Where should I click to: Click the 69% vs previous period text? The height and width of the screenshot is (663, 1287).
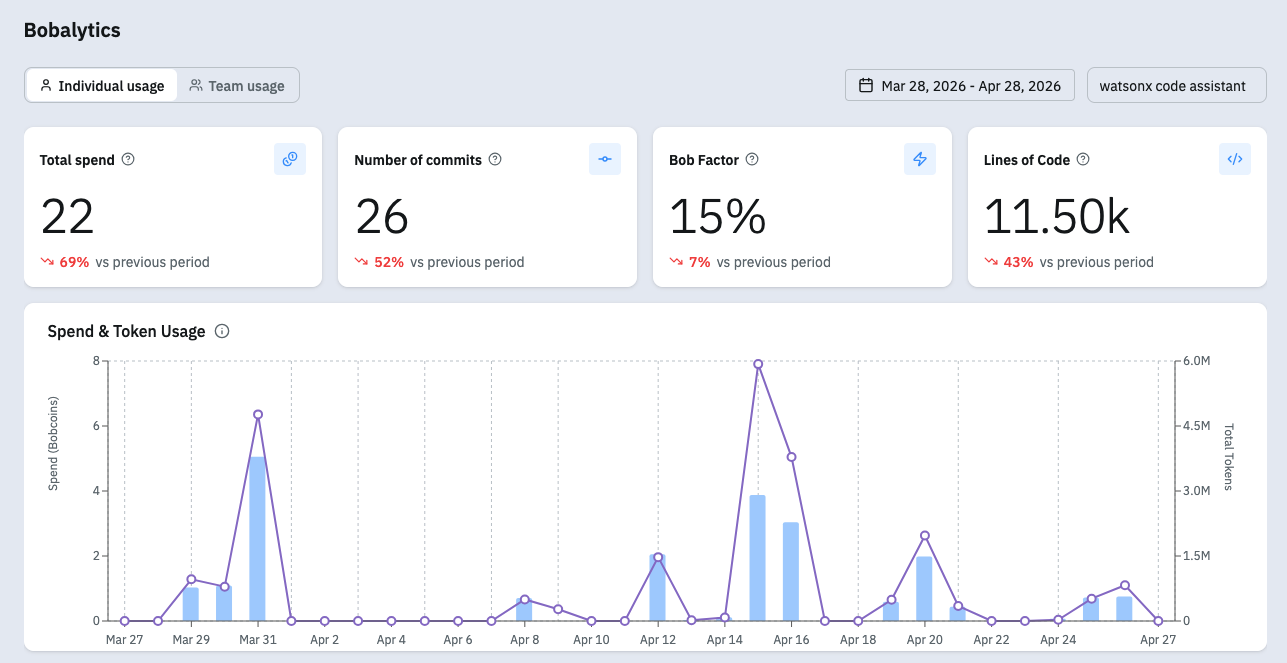(135, 262)
